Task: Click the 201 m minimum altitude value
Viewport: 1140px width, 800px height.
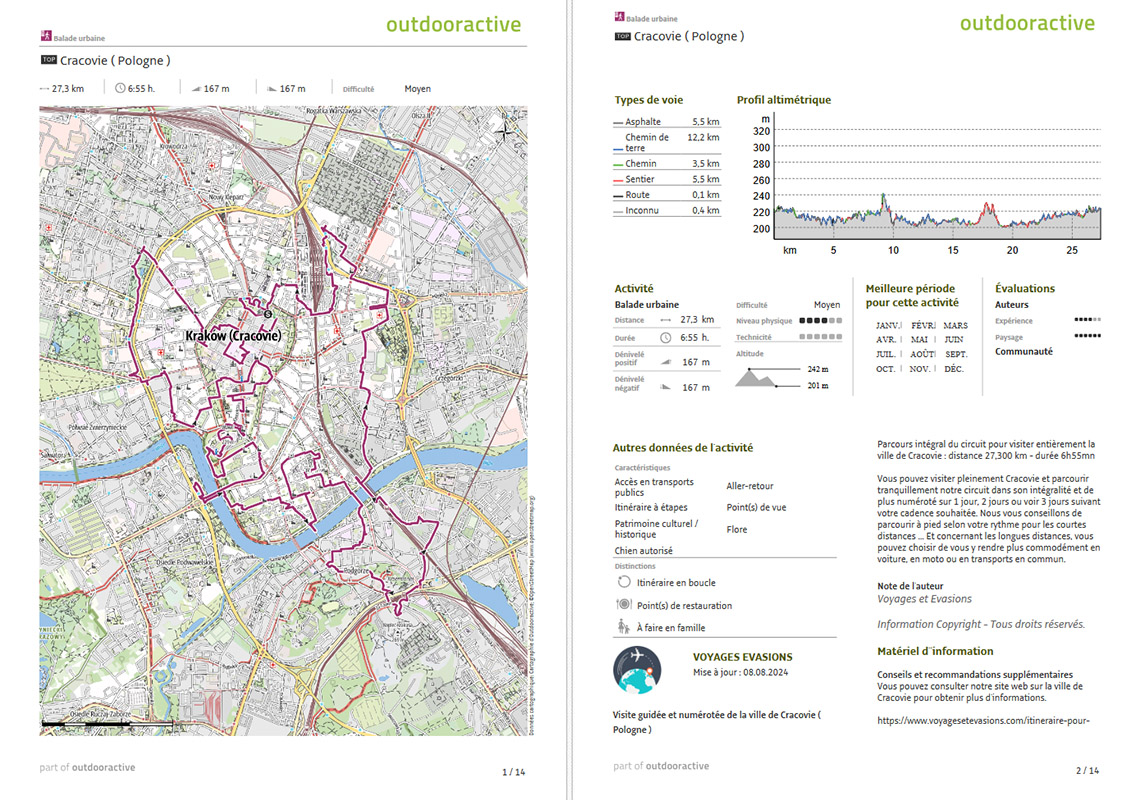Action: point(818,386)
